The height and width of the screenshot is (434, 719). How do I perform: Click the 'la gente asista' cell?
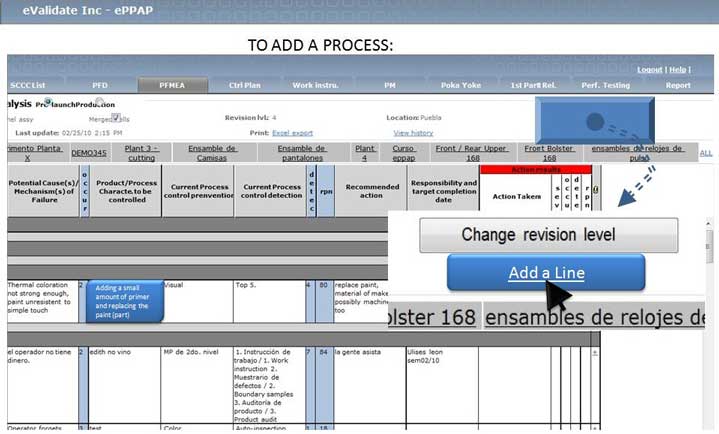pos(370,384)
